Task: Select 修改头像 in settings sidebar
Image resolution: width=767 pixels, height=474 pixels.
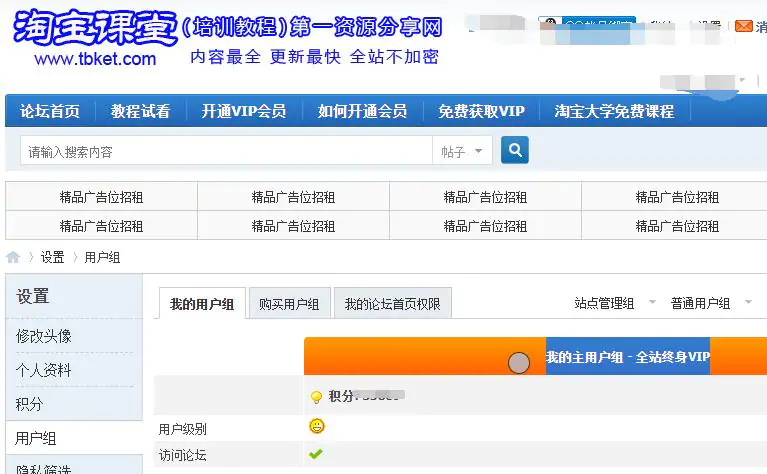Action: click(x=44, y=336)
